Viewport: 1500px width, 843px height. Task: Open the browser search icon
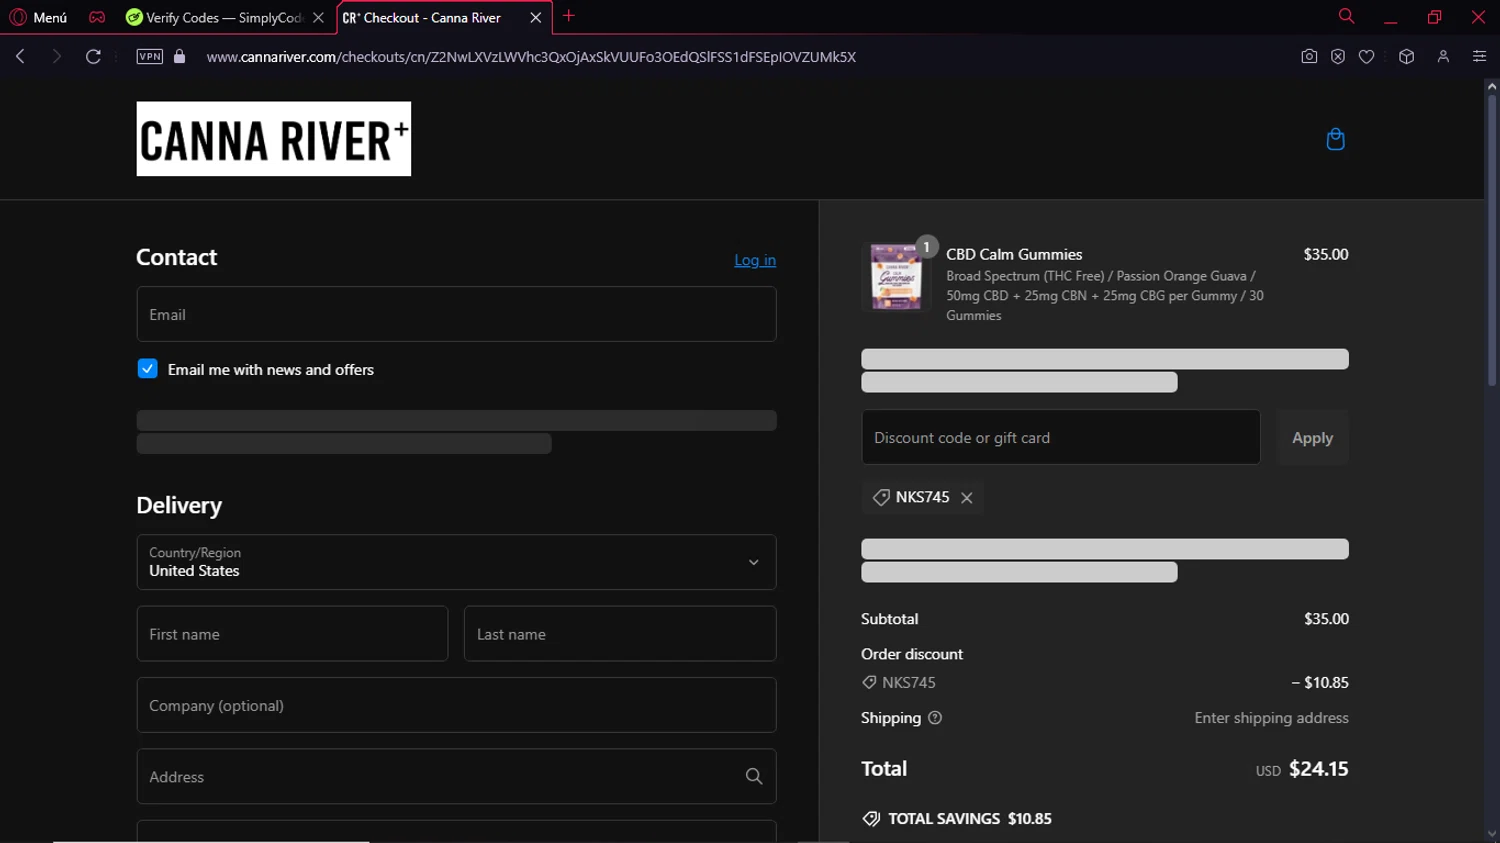1346,17
